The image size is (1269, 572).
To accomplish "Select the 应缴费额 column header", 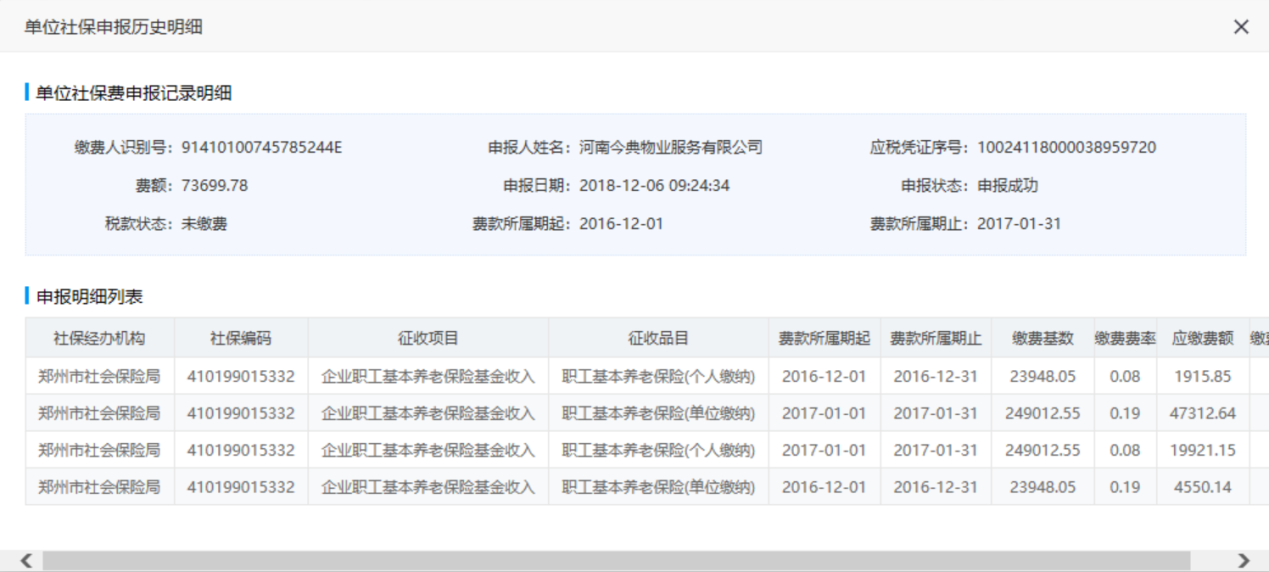I will 1202,338.
